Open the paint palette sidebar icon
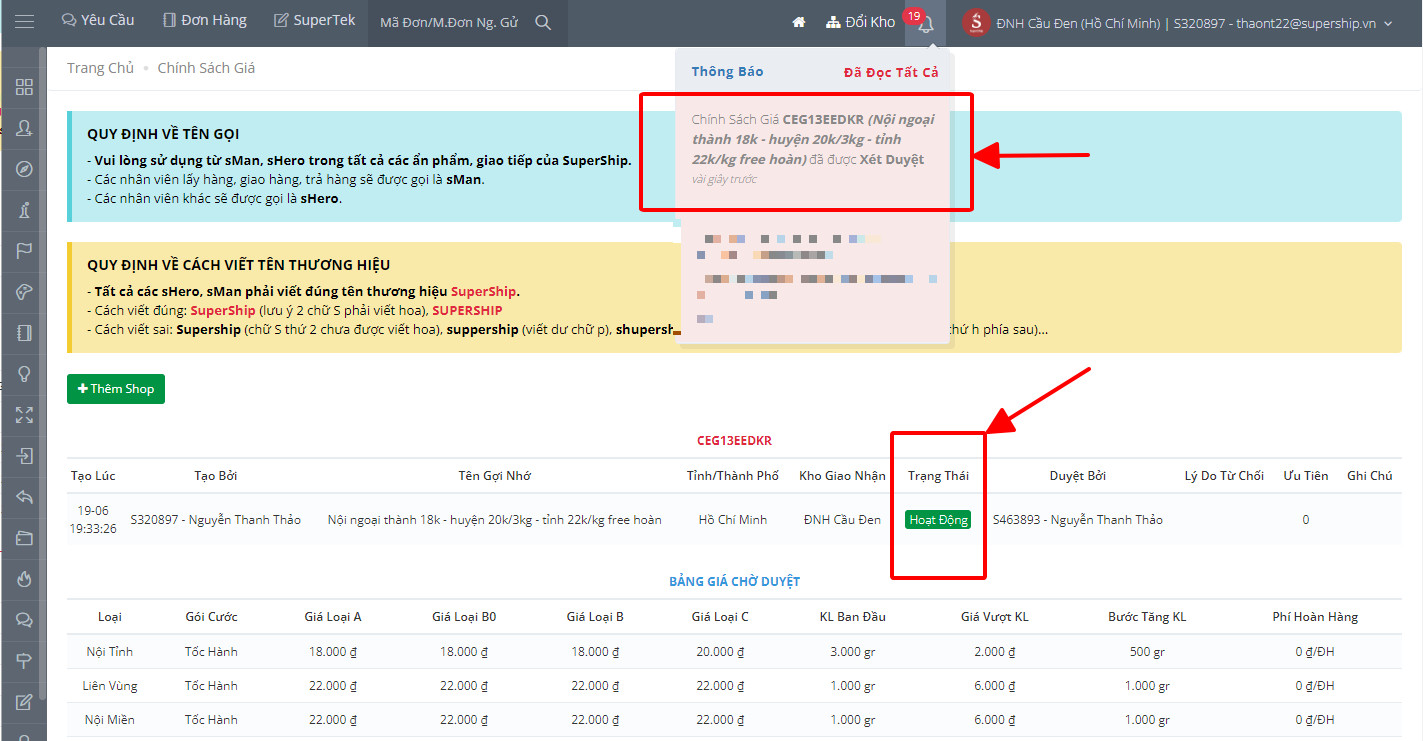The height and width of the screenshot is (741, 1423). pyautogui.click(x=25, y=291)
